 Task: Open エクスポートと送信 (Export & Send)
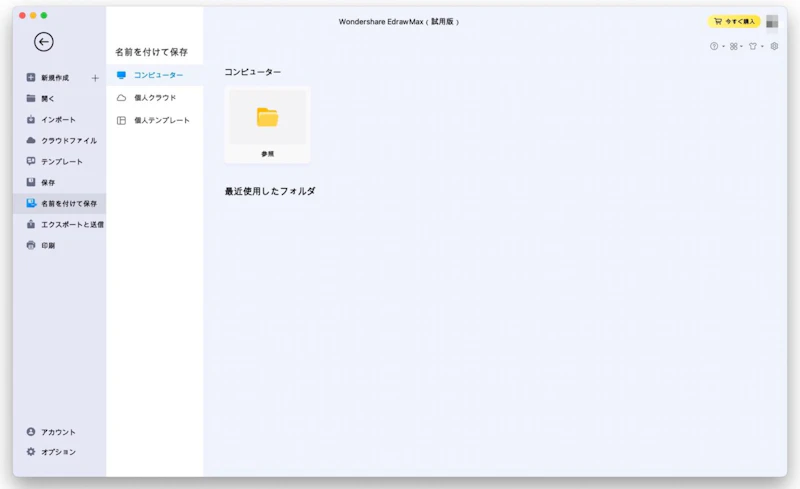click(59, 224)
